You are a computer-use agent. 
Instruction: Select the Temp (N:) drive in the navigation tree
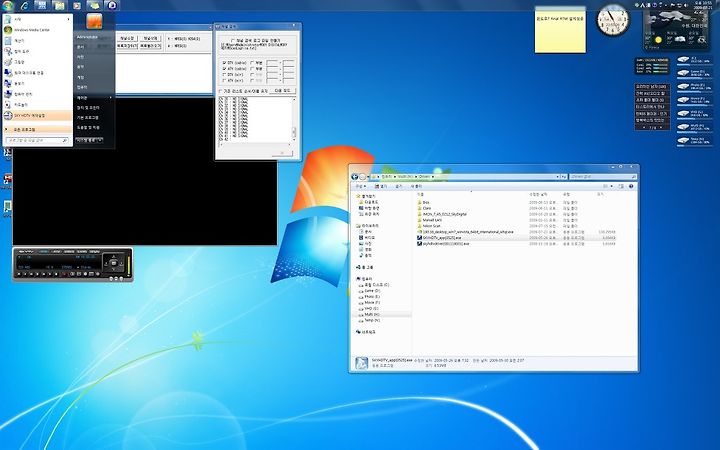(x=369, y=321)
